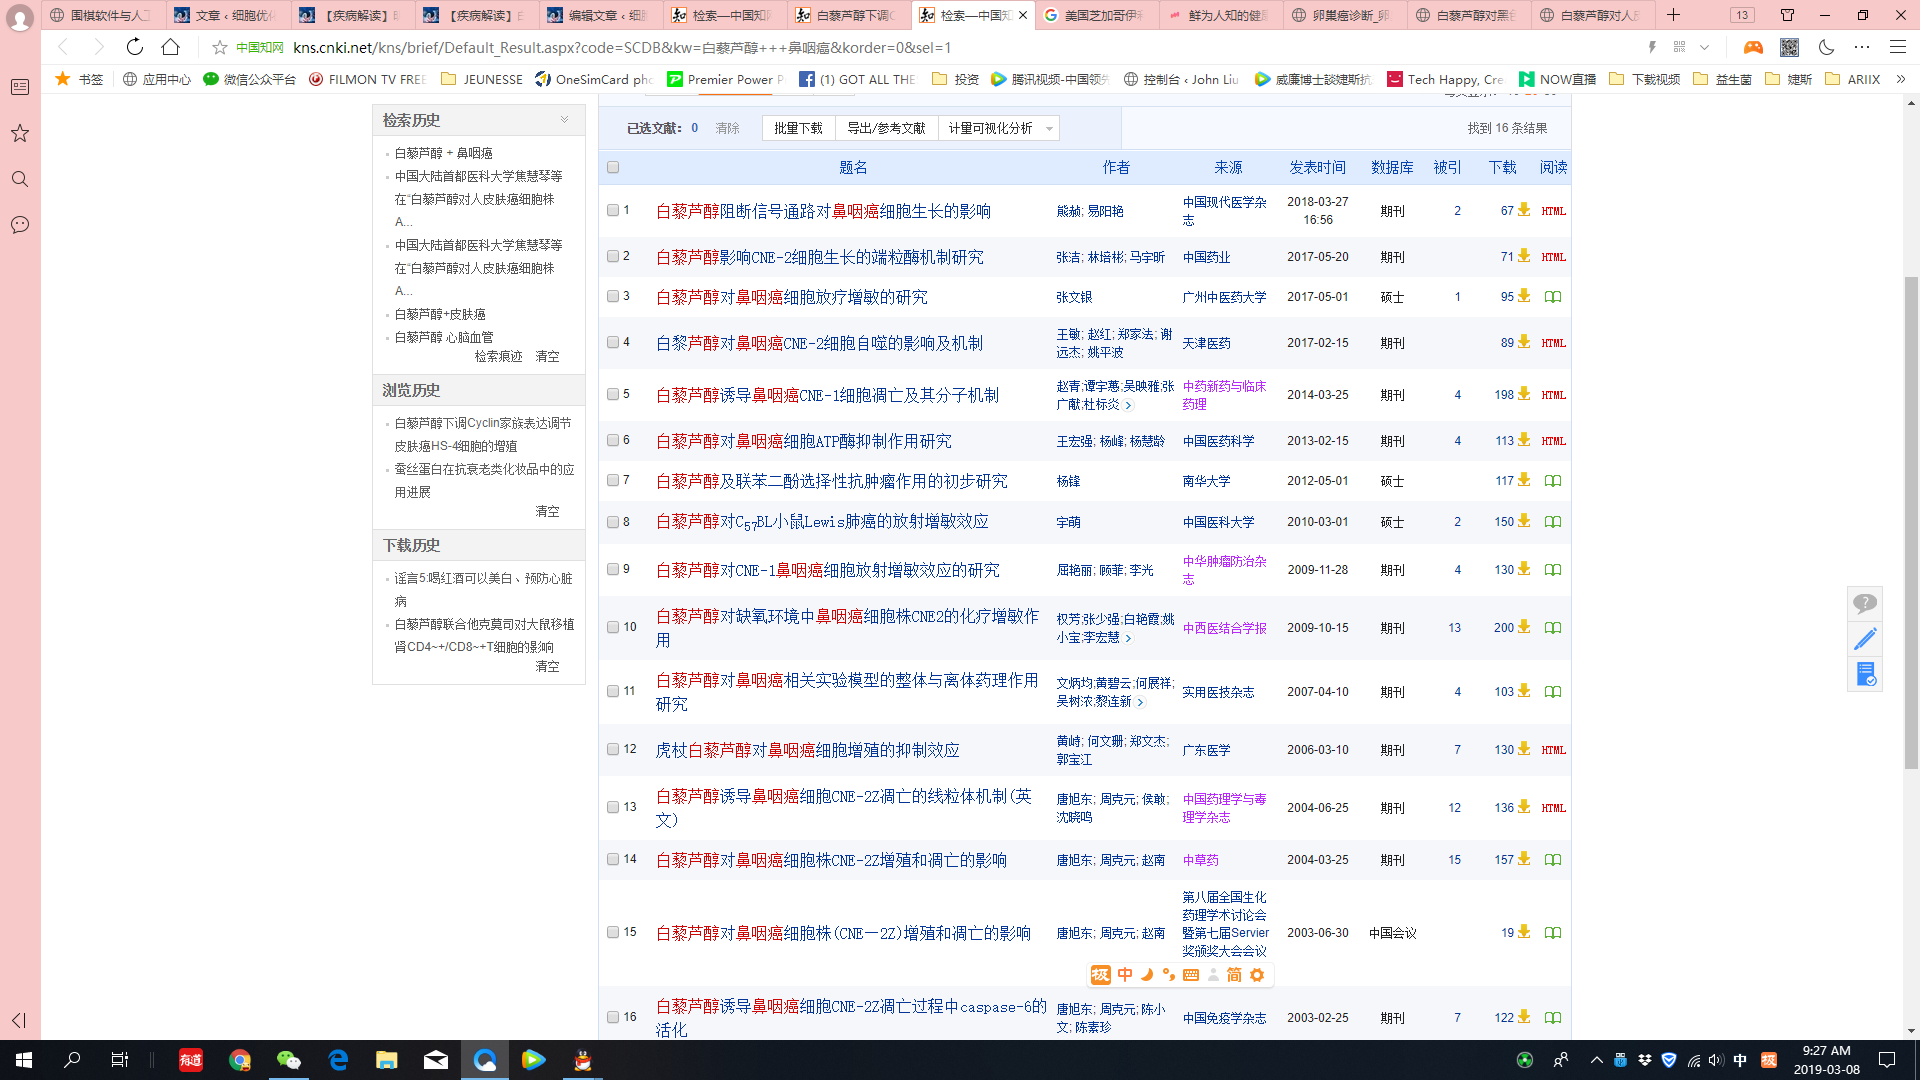1920x1080 pixels.
Task: Sort results by 被引 column
Action: tap(1447, 167)
